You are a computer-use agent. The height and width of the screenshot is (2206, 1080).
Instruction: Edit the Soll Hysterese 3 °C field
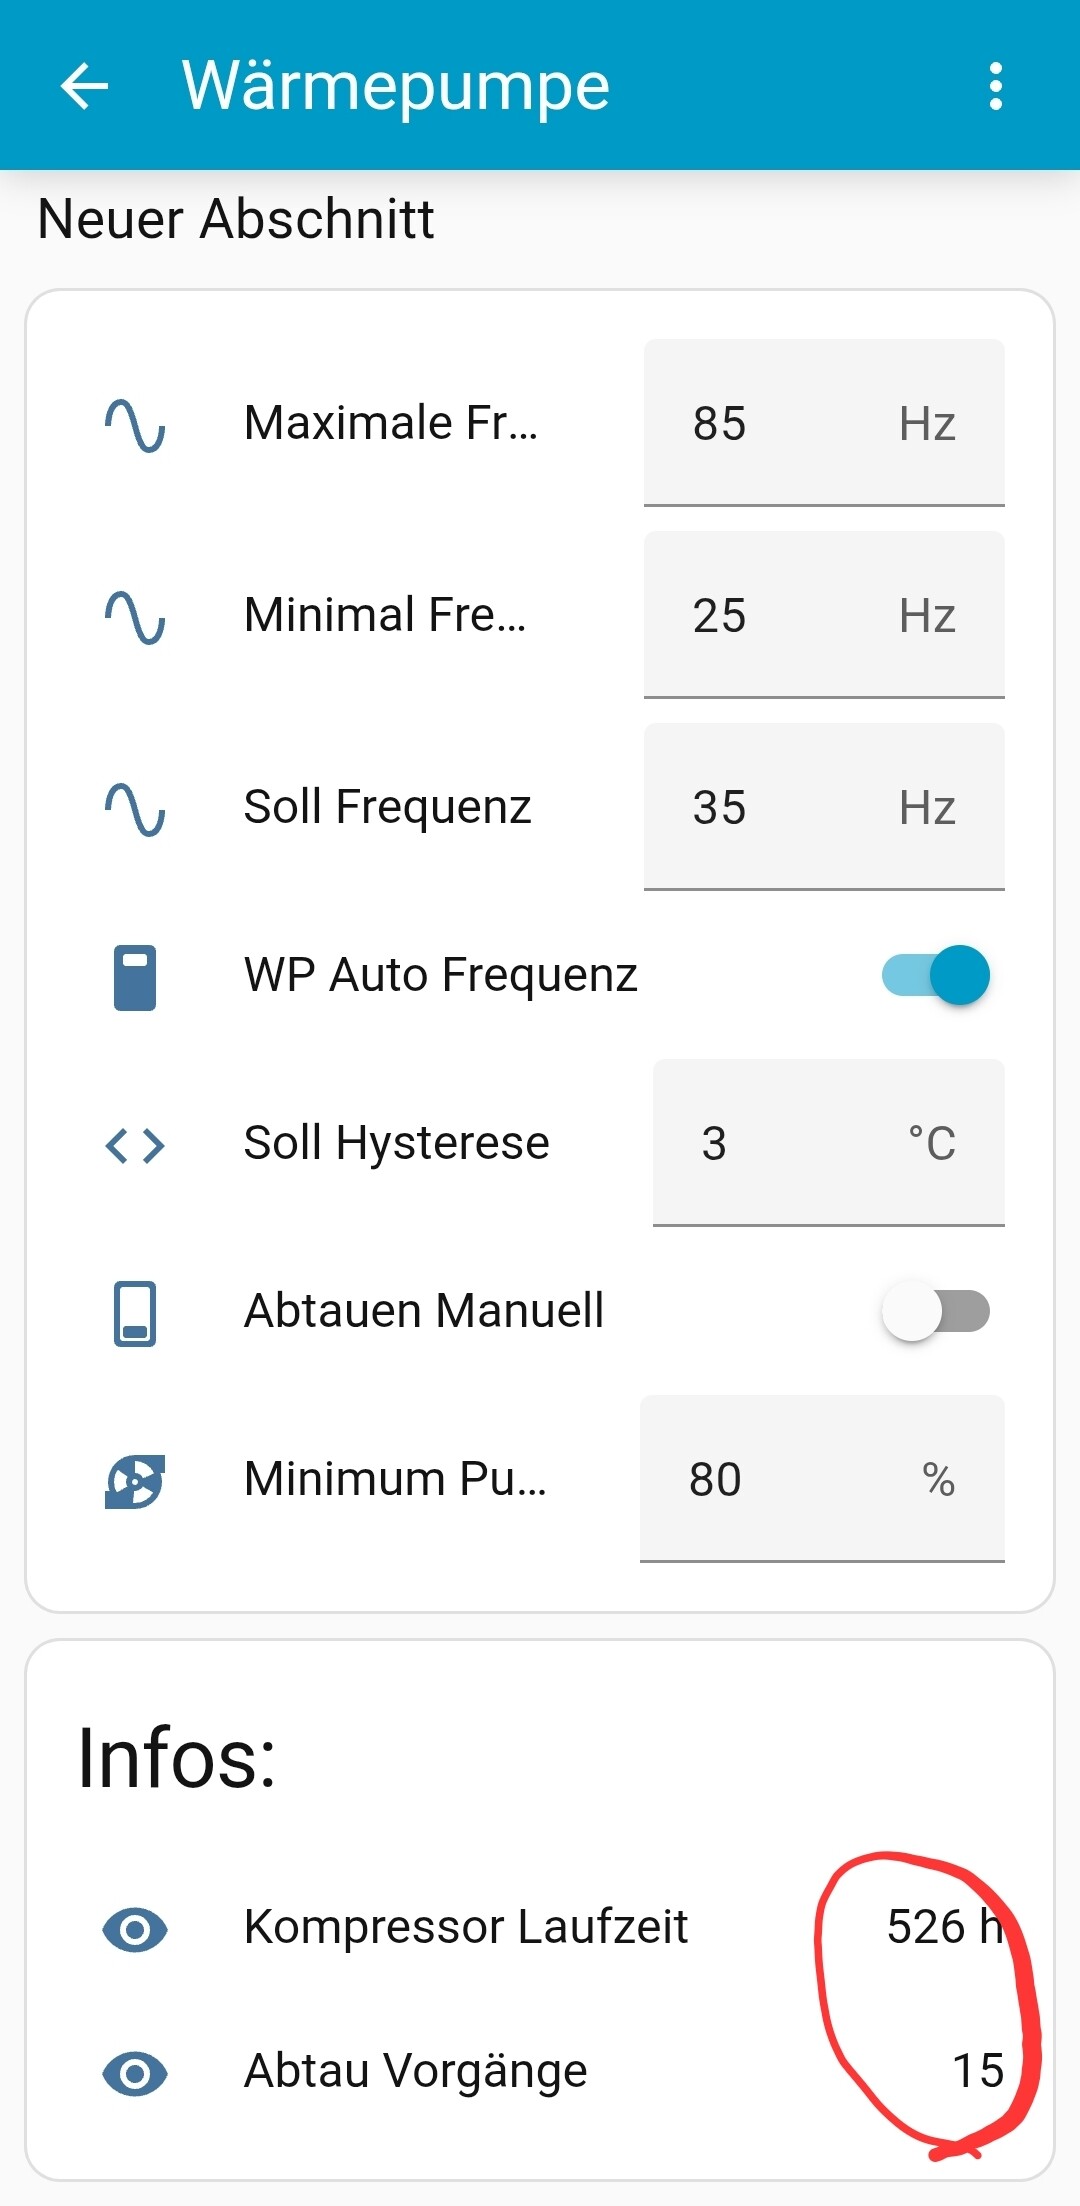[828, 1143]
